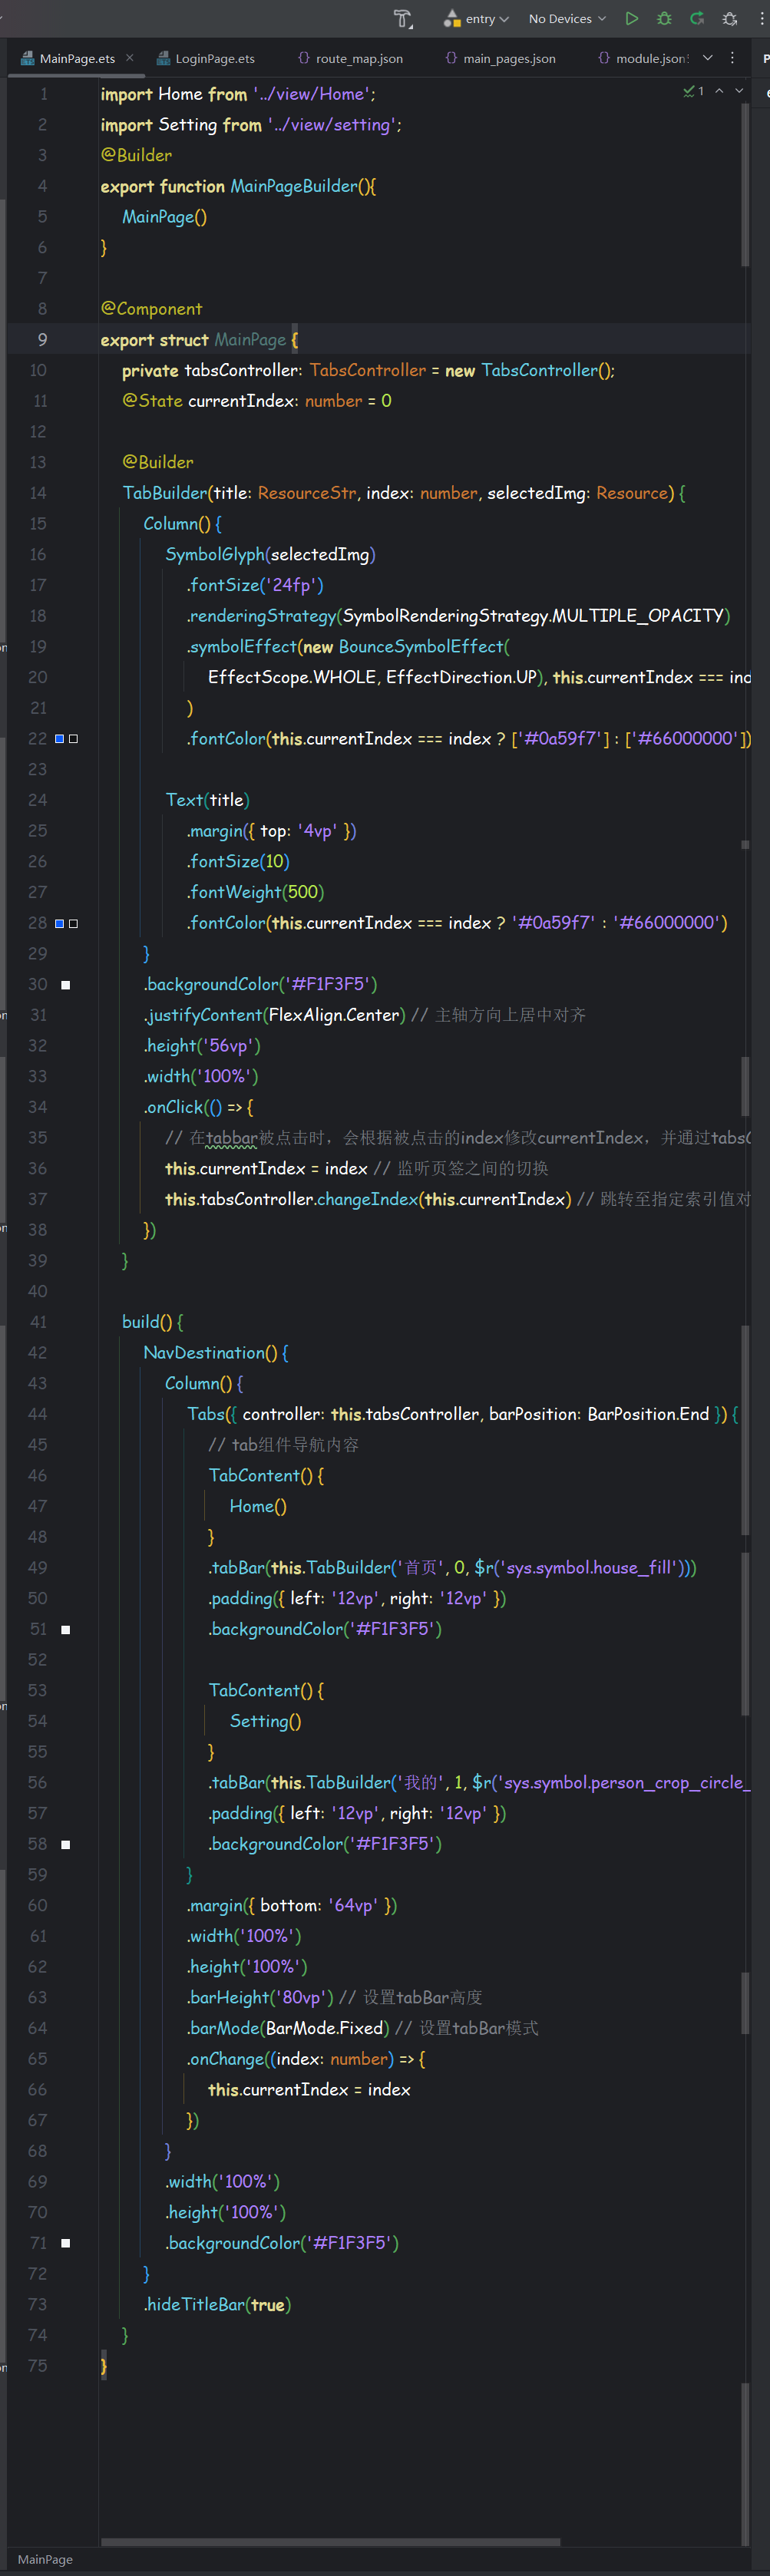Start debugging with the bug icon
This screenshot has height=2576, width=770.
664,19
